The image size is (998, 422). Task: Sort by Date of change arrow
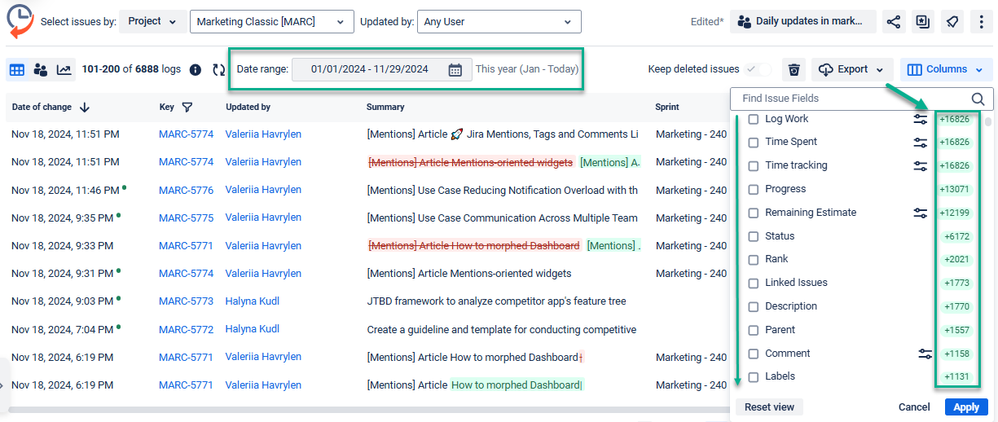click(85, 108)
